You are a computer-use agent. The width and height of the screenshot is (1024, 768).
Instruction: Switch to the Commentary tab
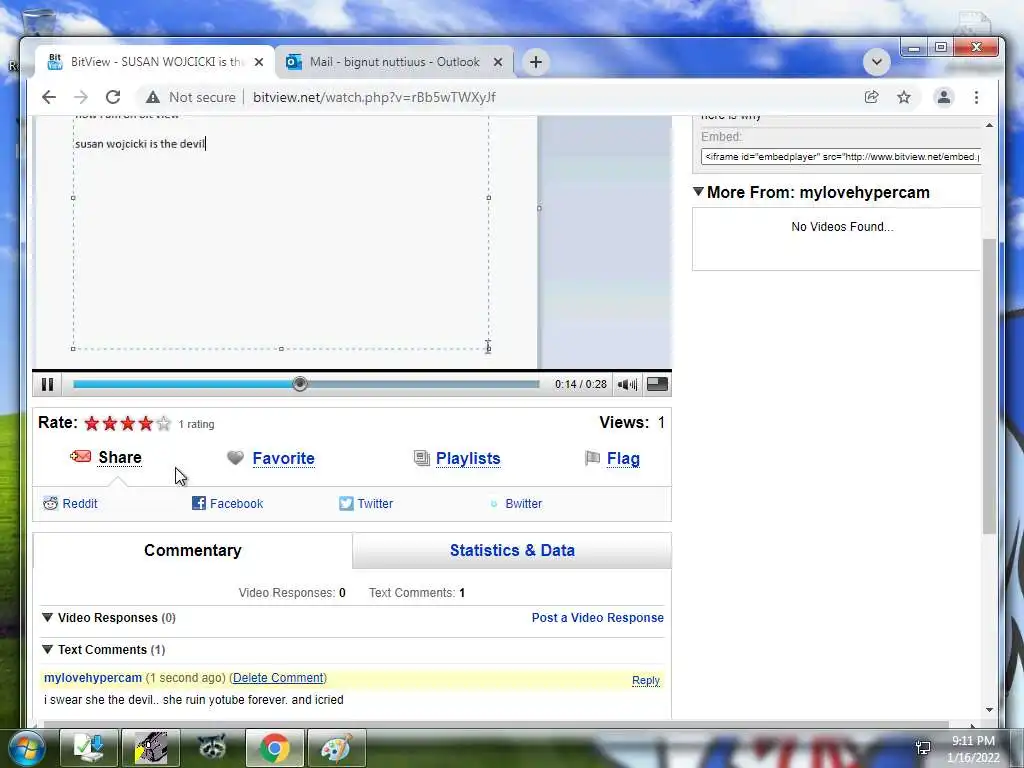point(193,551)
